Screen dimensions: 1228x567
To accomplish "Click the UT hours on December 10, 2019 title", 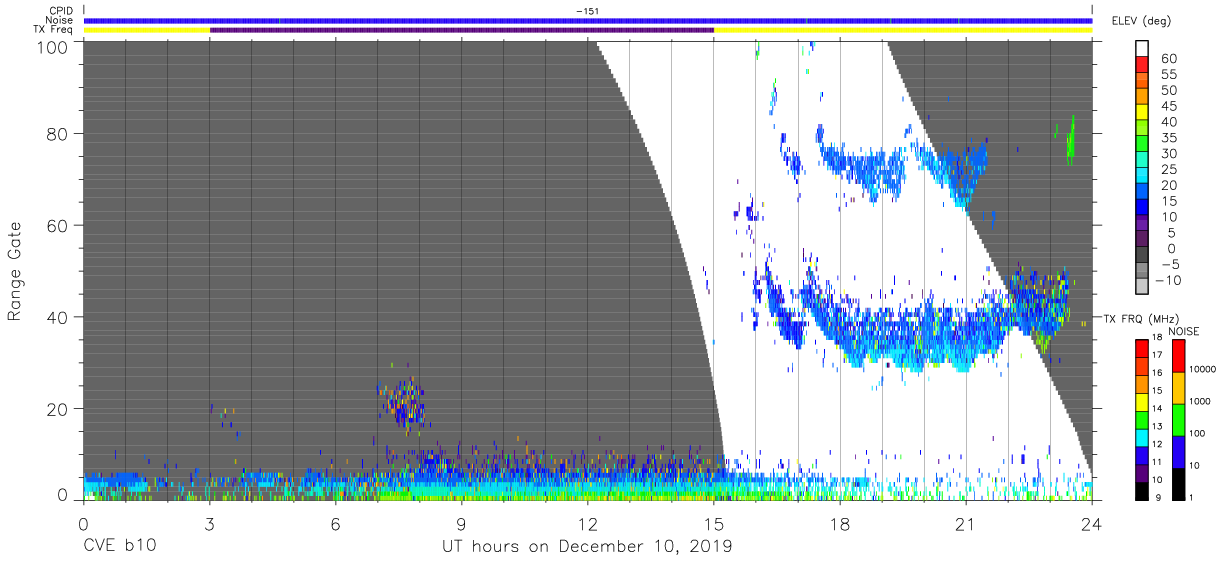I will click(x=588, y=547).
